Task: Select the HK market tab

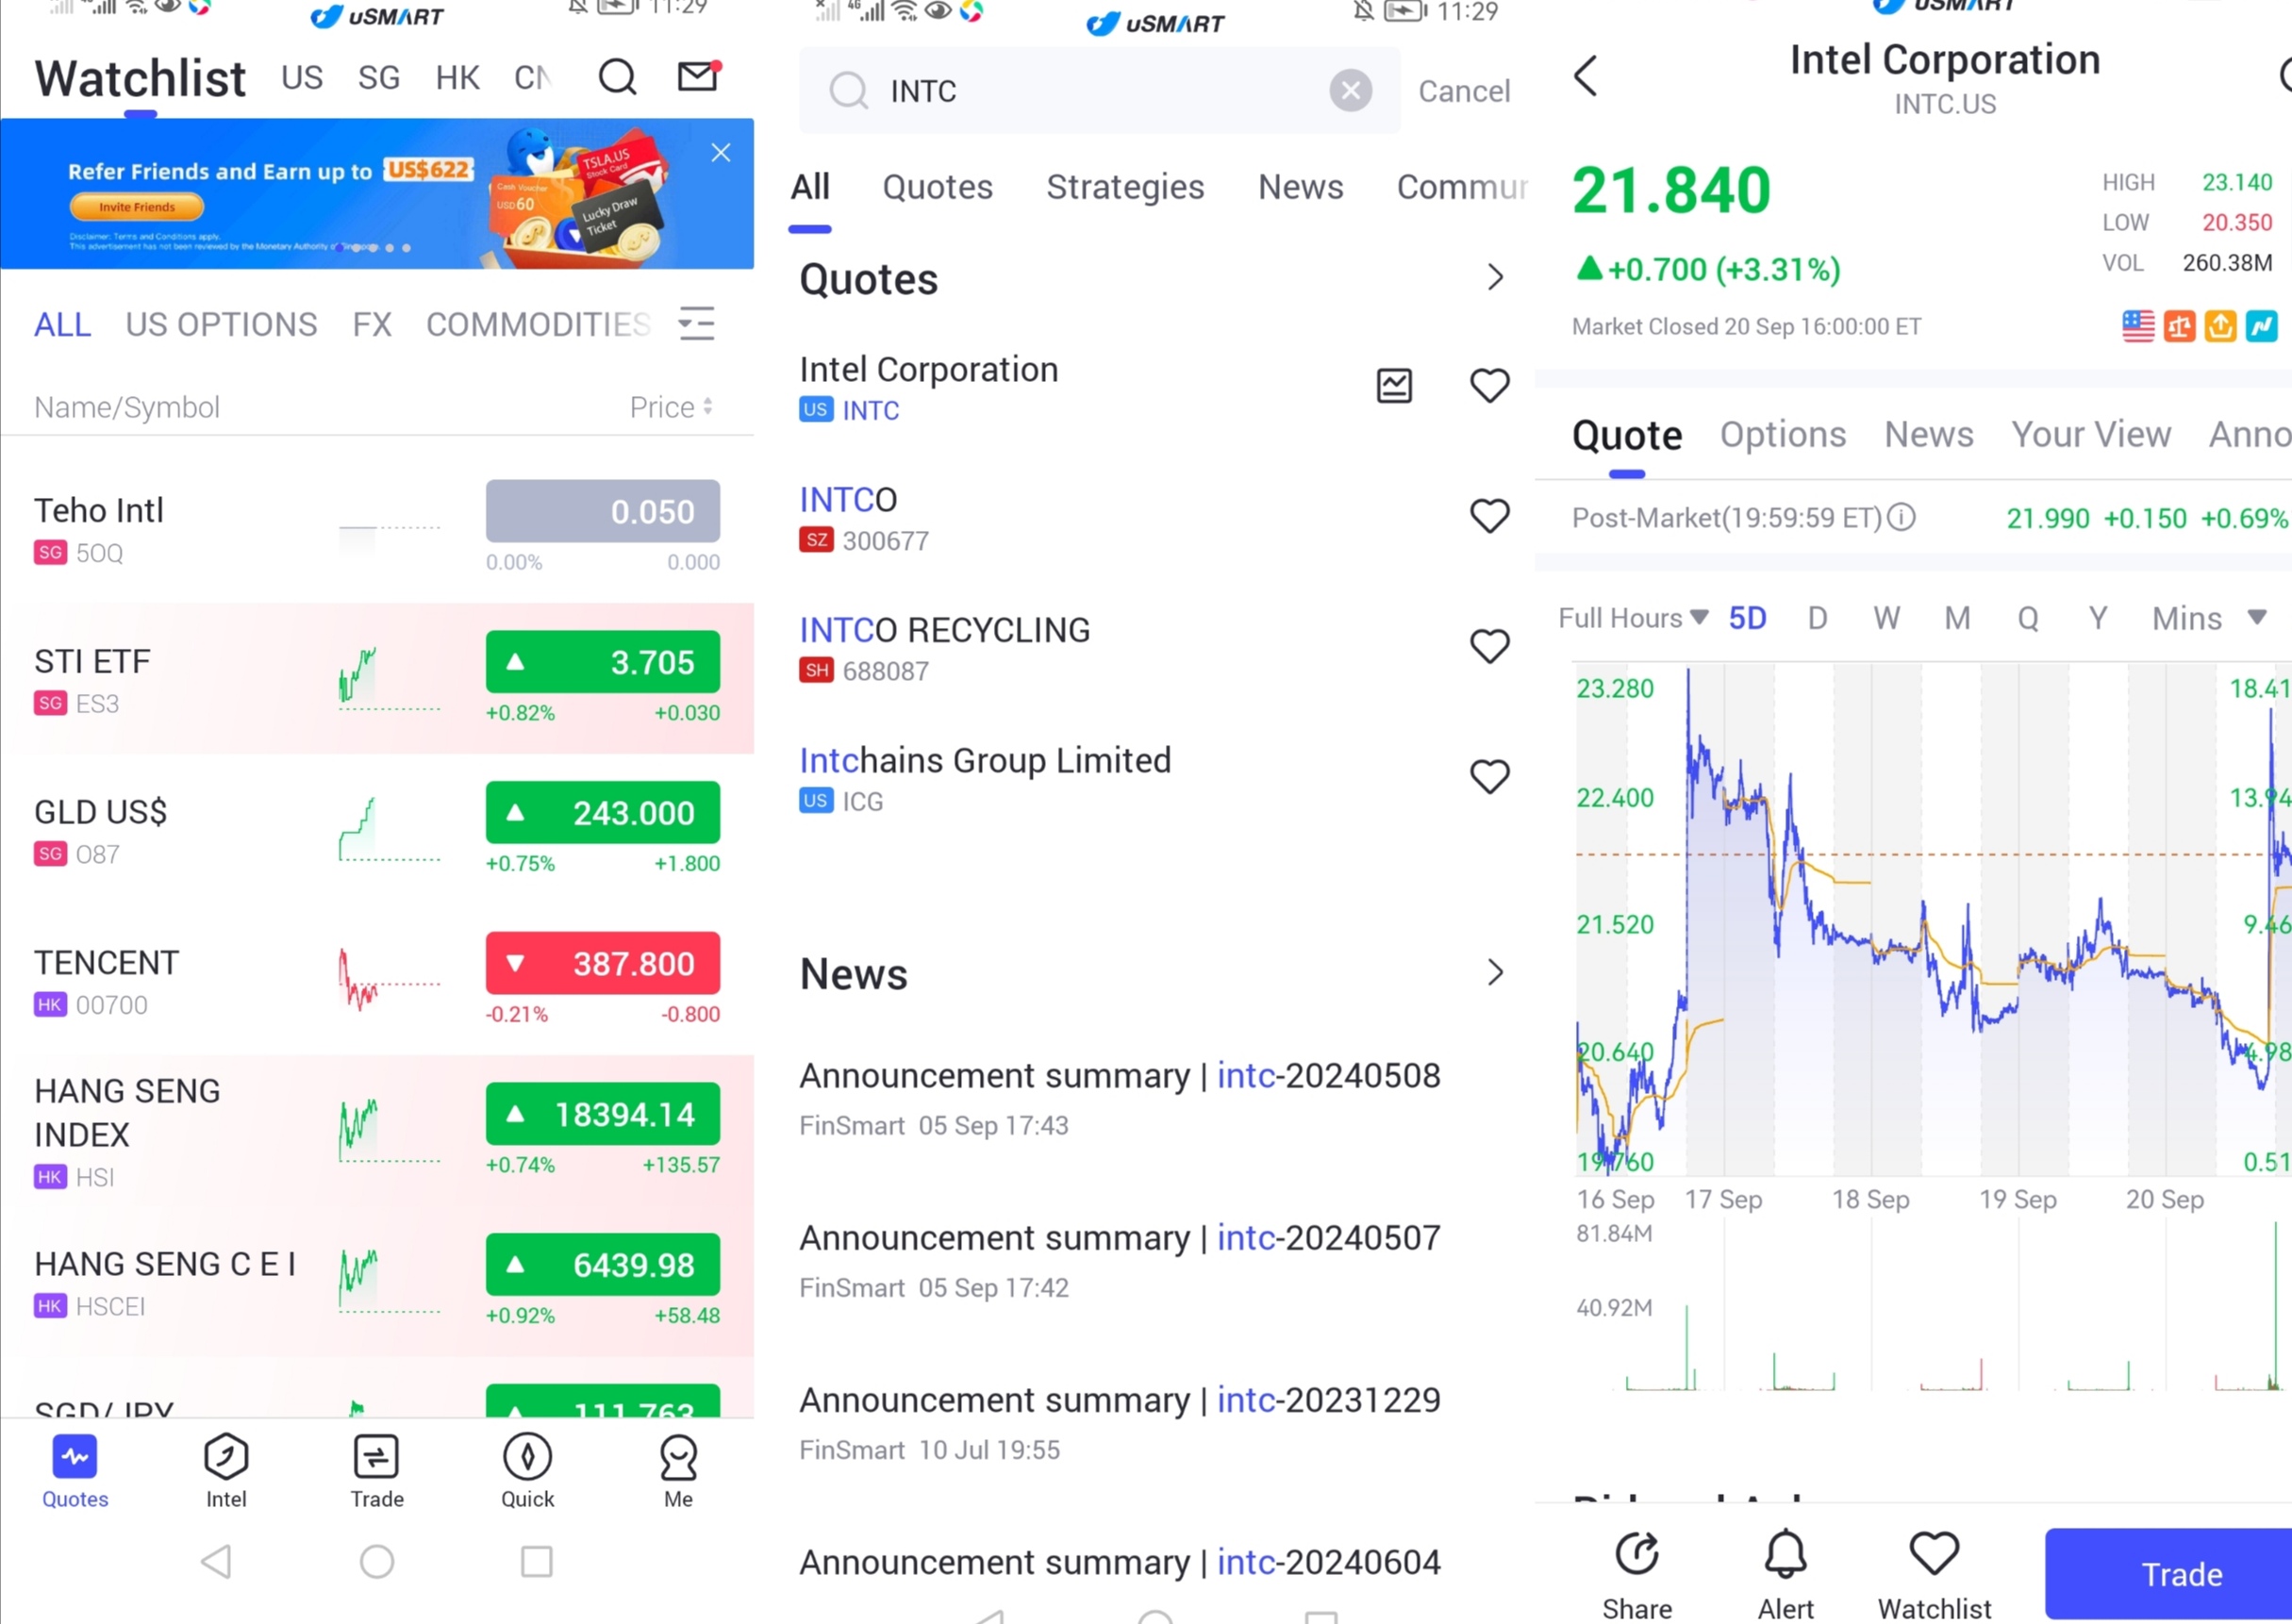Action: pos(458,78)
